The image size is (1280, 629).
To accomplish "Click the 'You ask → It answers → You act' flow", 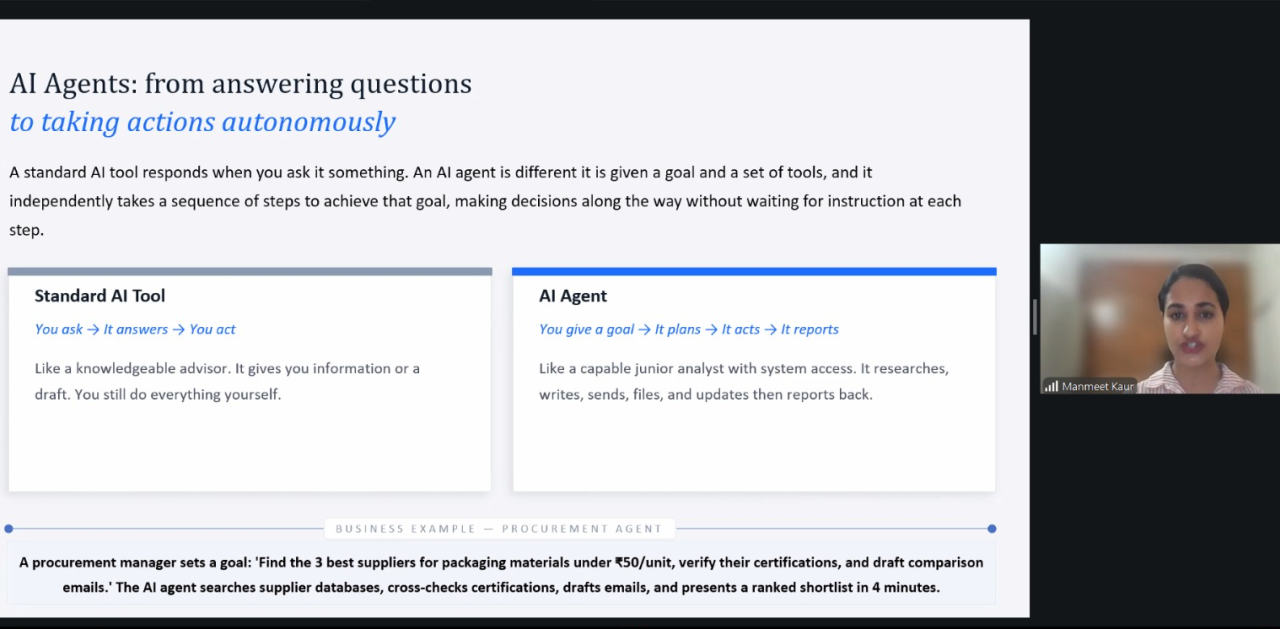I will (135, 329).
